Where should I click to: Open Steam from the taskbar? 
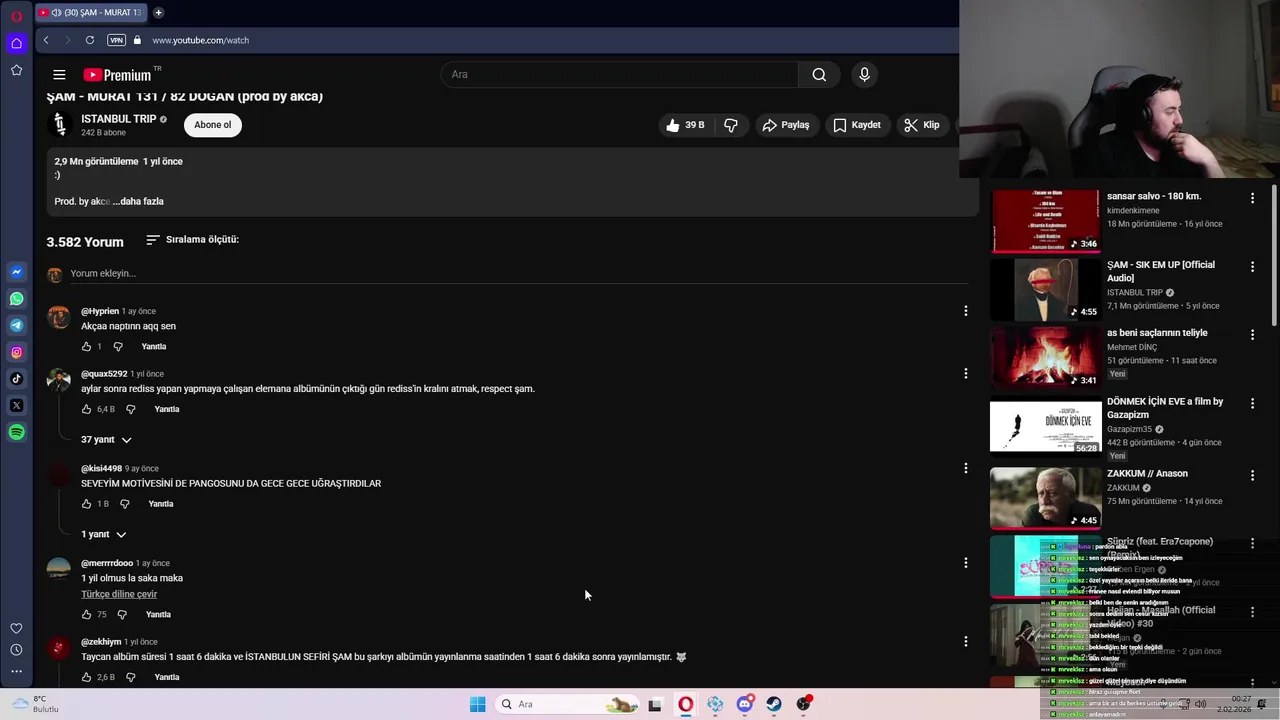(x=774, y=704)
